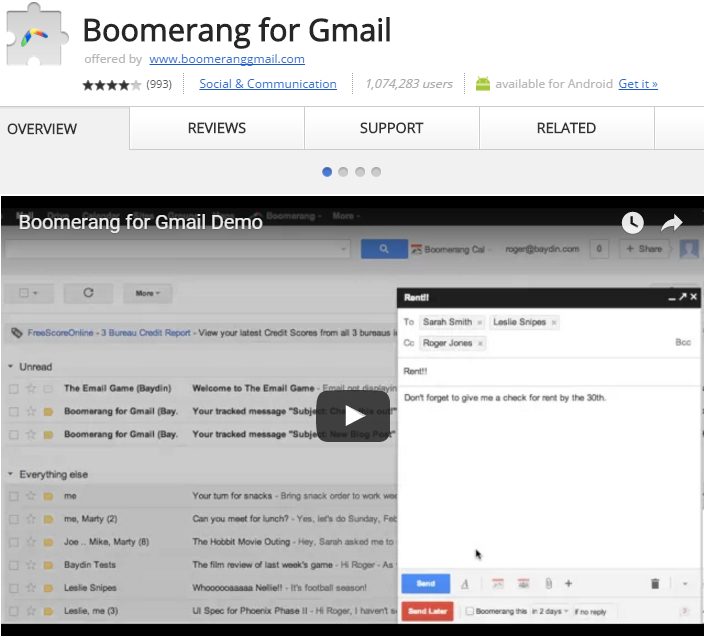Click the refresh icon in Gmail toolbar

[x=88, y=293]
